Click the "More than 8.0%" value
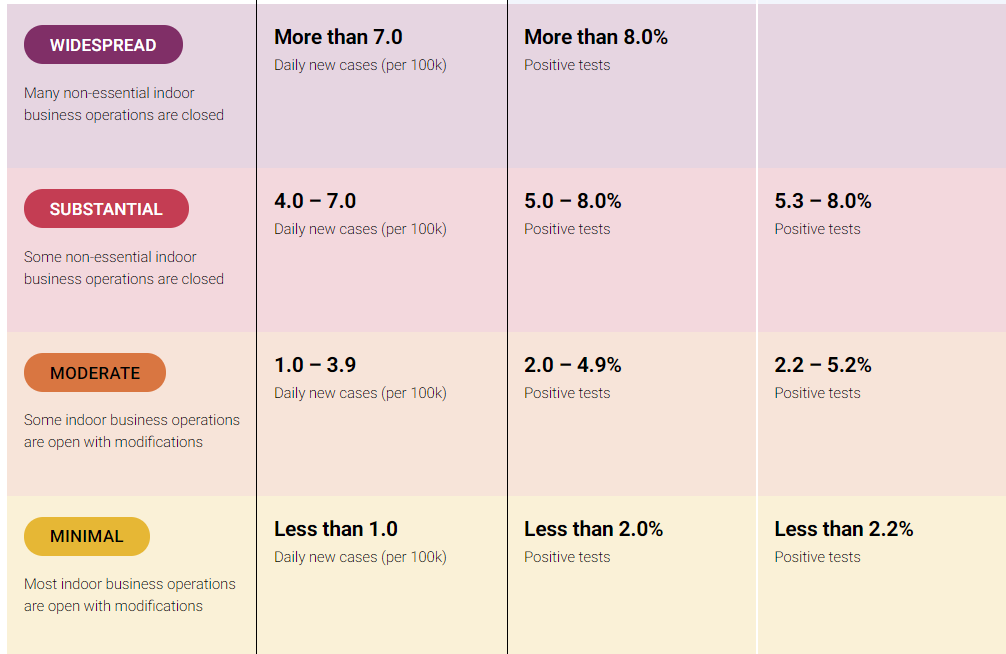Image resolution: width=1006 pixels, height=654 pixels. click(596, 37)
